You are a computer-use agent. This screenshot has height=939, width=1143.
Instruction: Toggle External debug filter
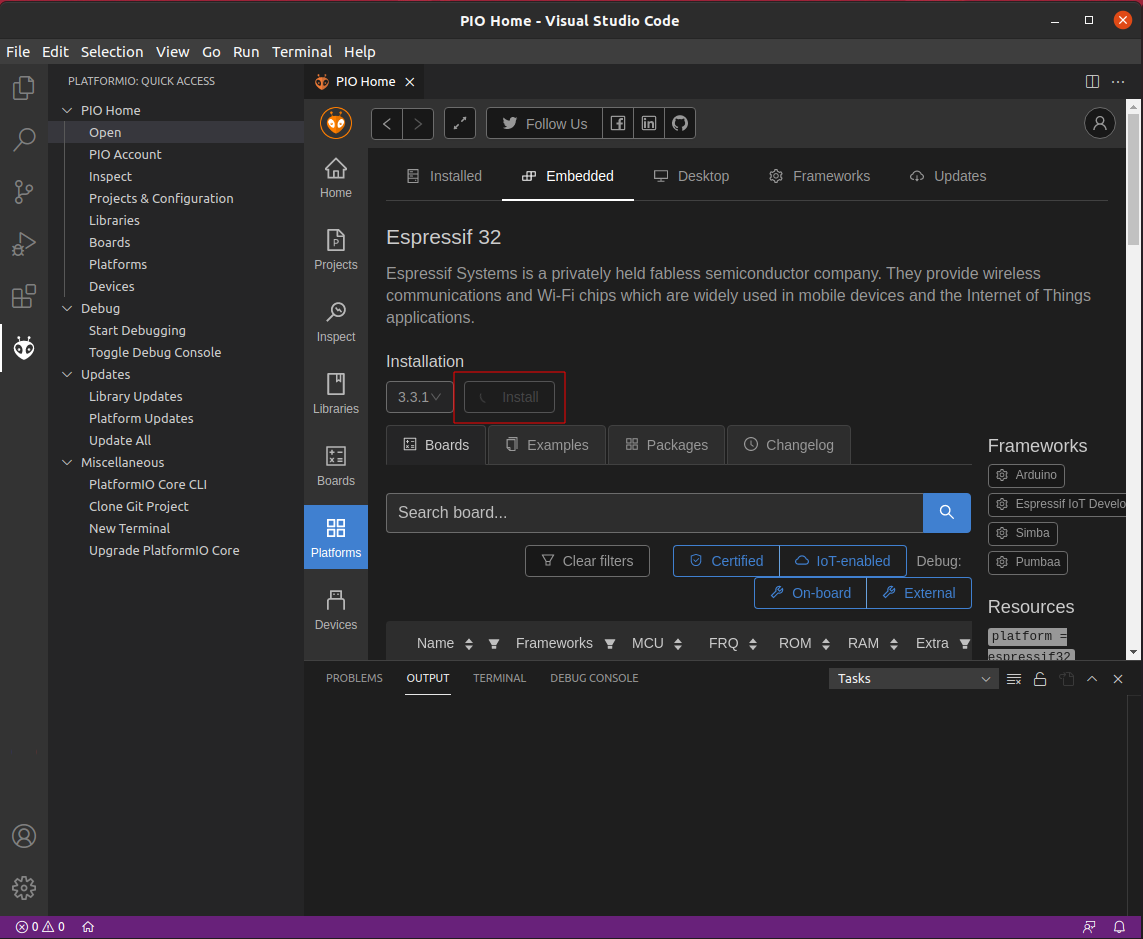pyautogui.click(x=918, y=593)
